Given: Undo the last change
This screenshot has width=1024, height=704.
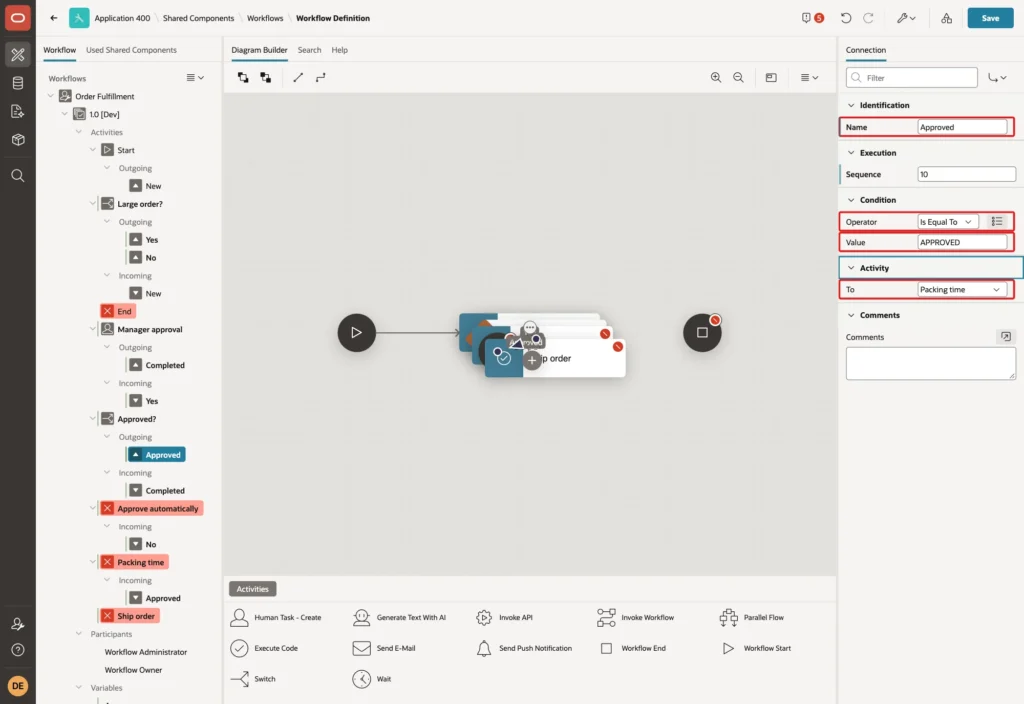Looking at the screenshot, I should tap(846, 18).
